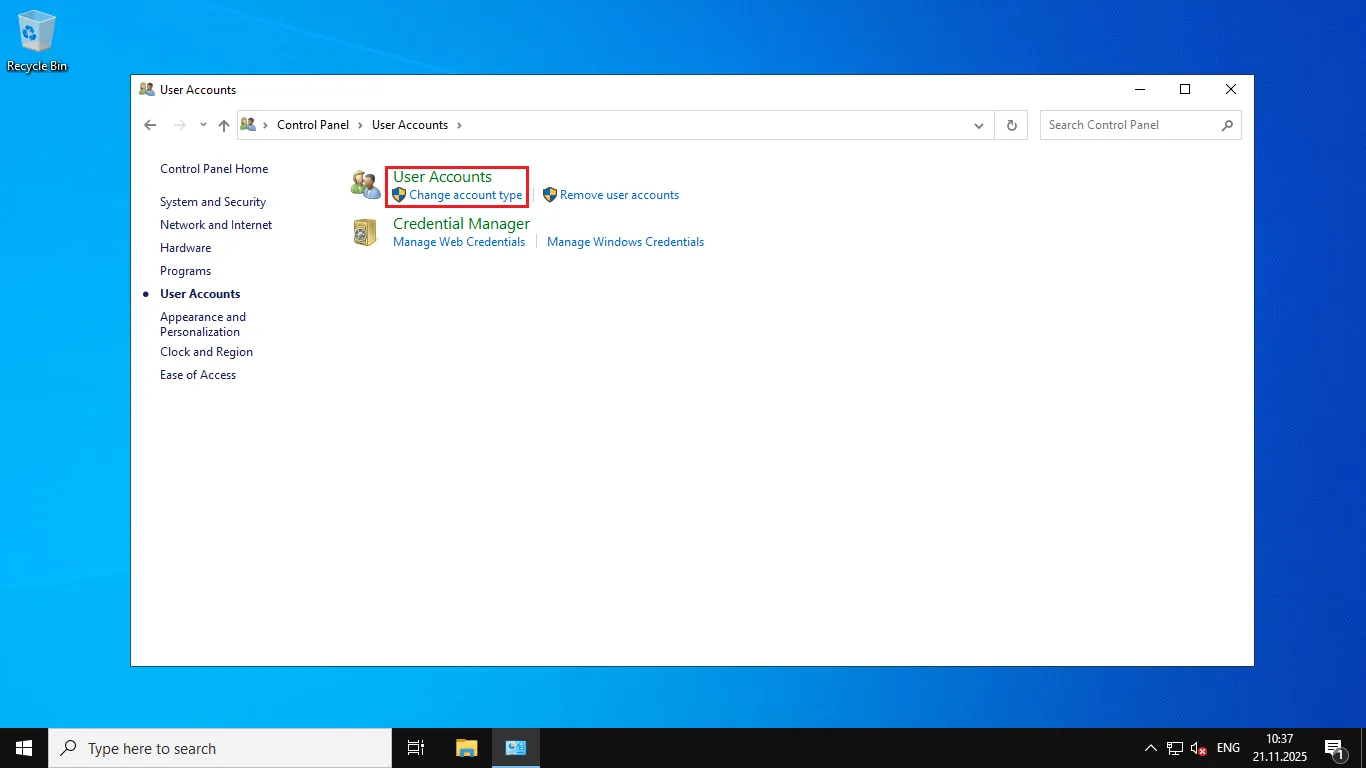Expand the address bar history dropdown
The width and height of the screenshot is (1366, 768).
coord(979,125)
